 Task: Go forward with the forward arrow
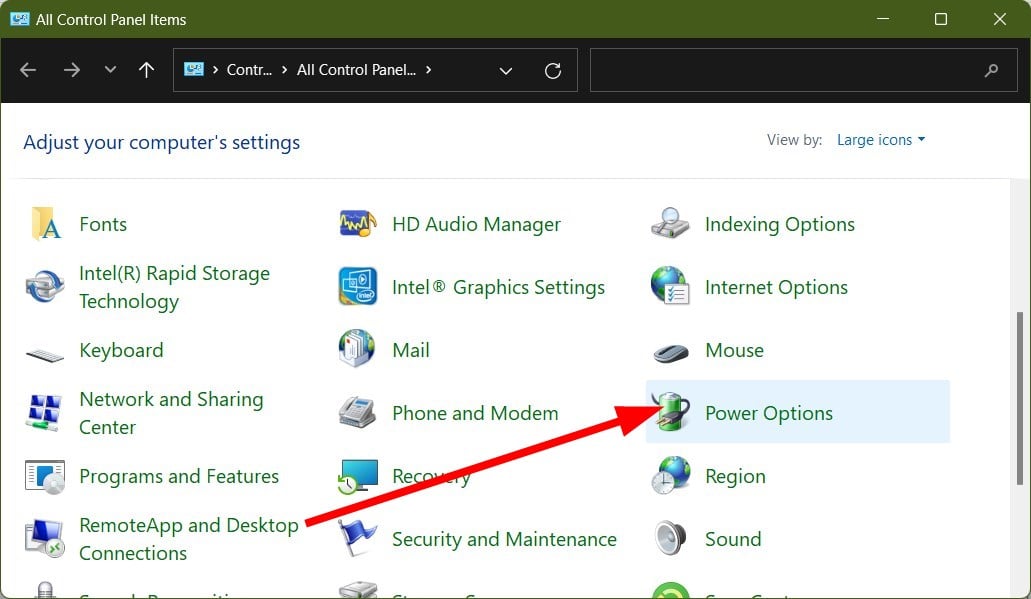[72, 70]
